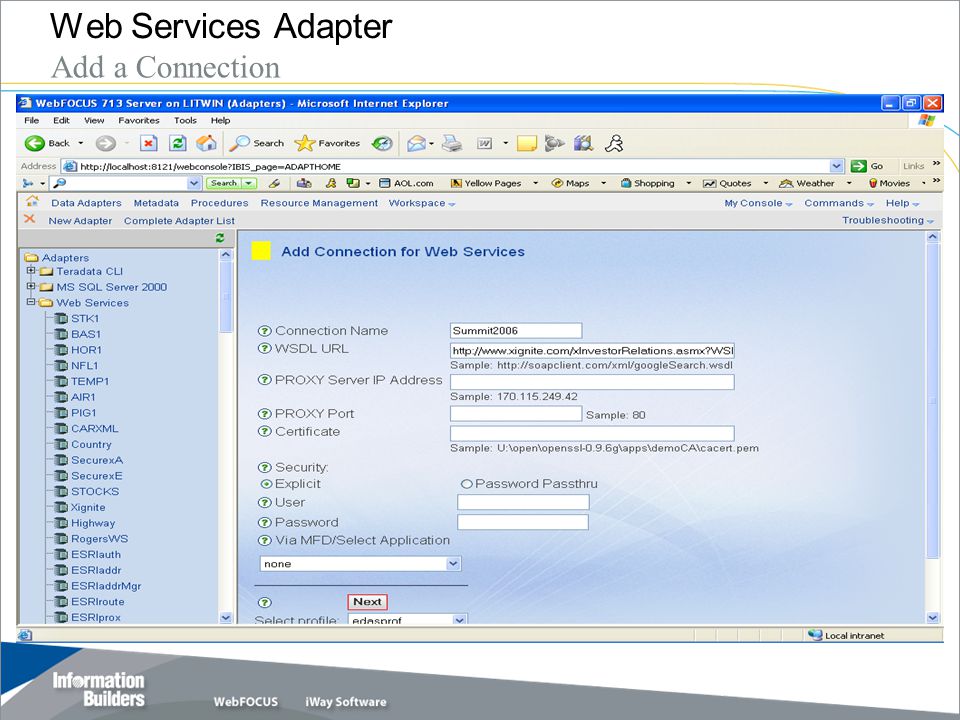The image size is (960, 720).
Task: Click the help icon beside Password
Action: click(264, 522)
